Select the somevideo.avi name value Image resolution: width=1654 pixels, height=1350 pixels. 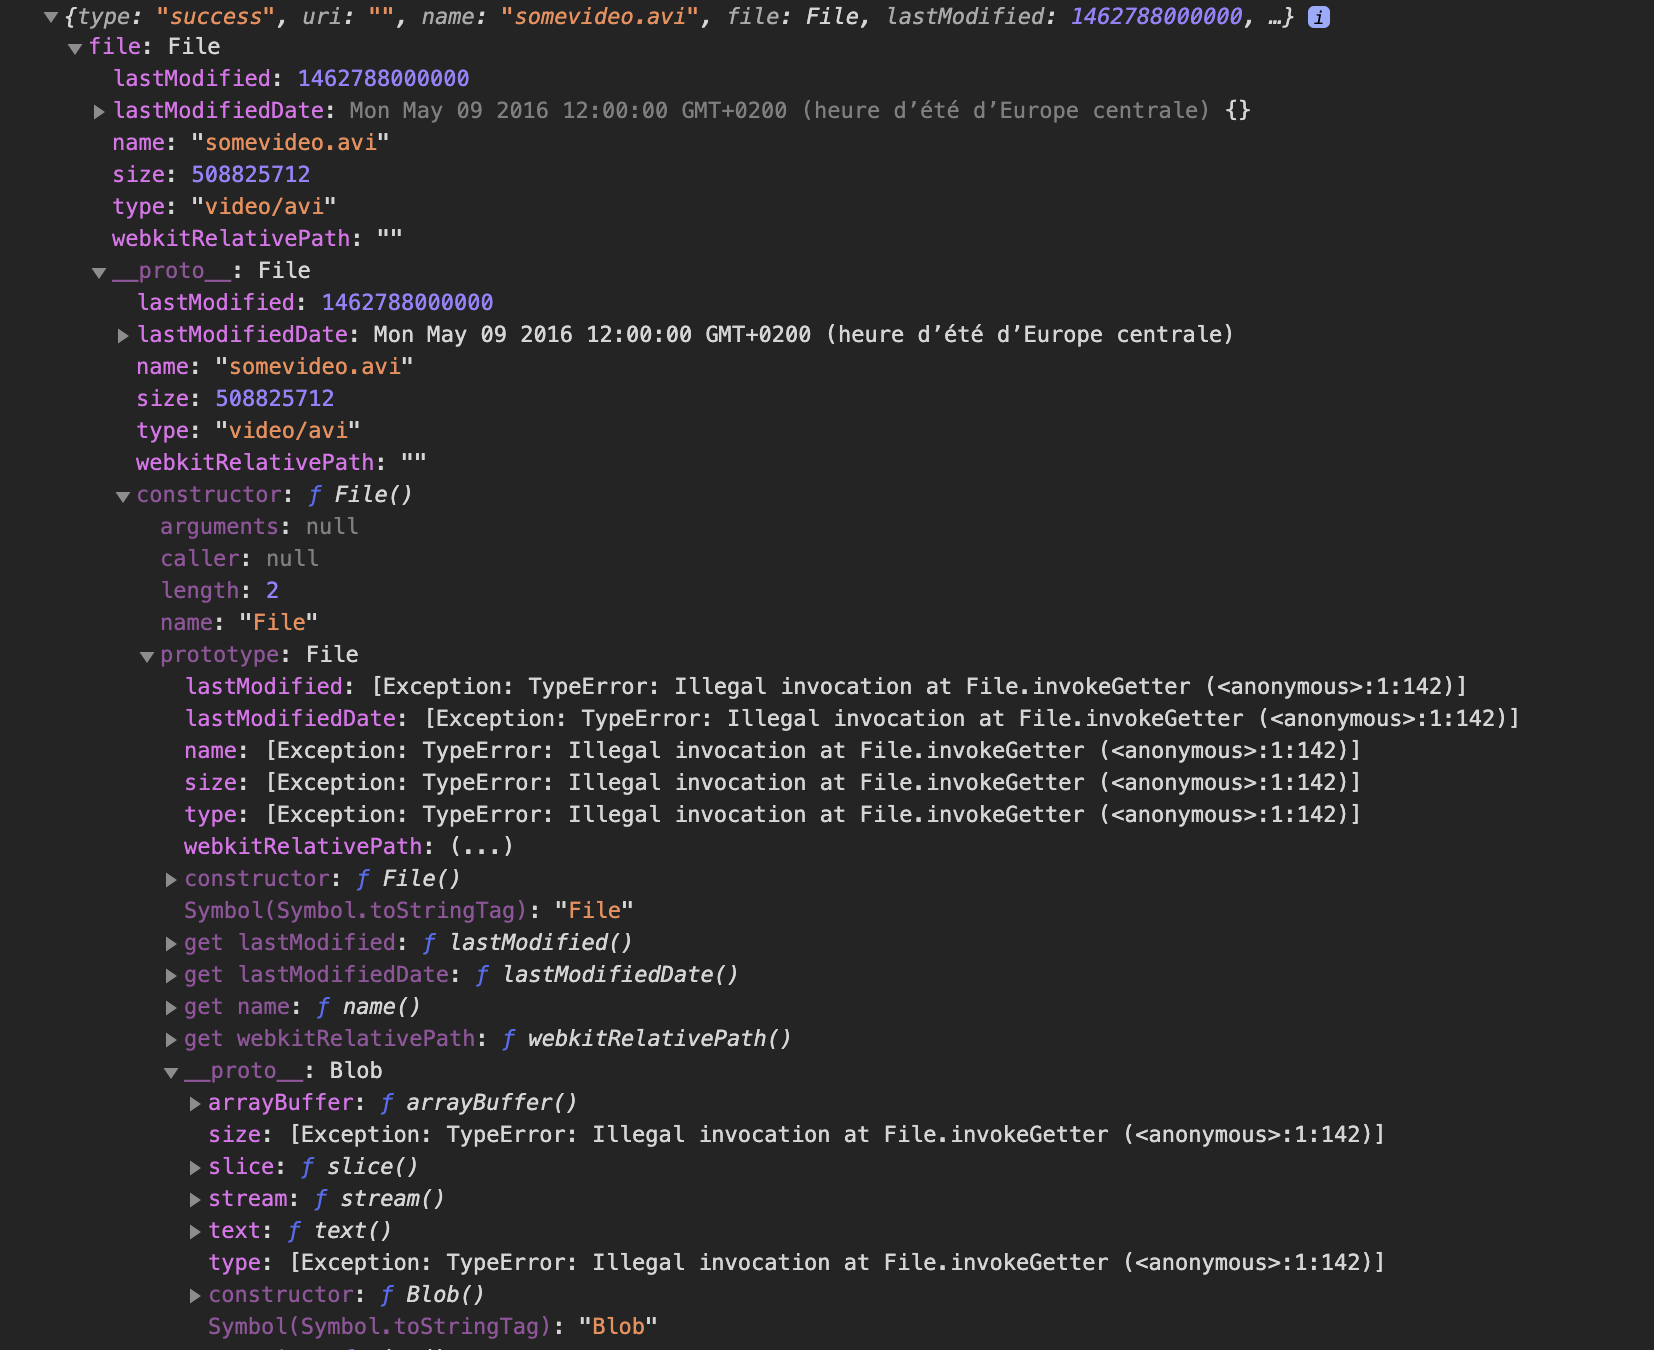tap(292, 142)
